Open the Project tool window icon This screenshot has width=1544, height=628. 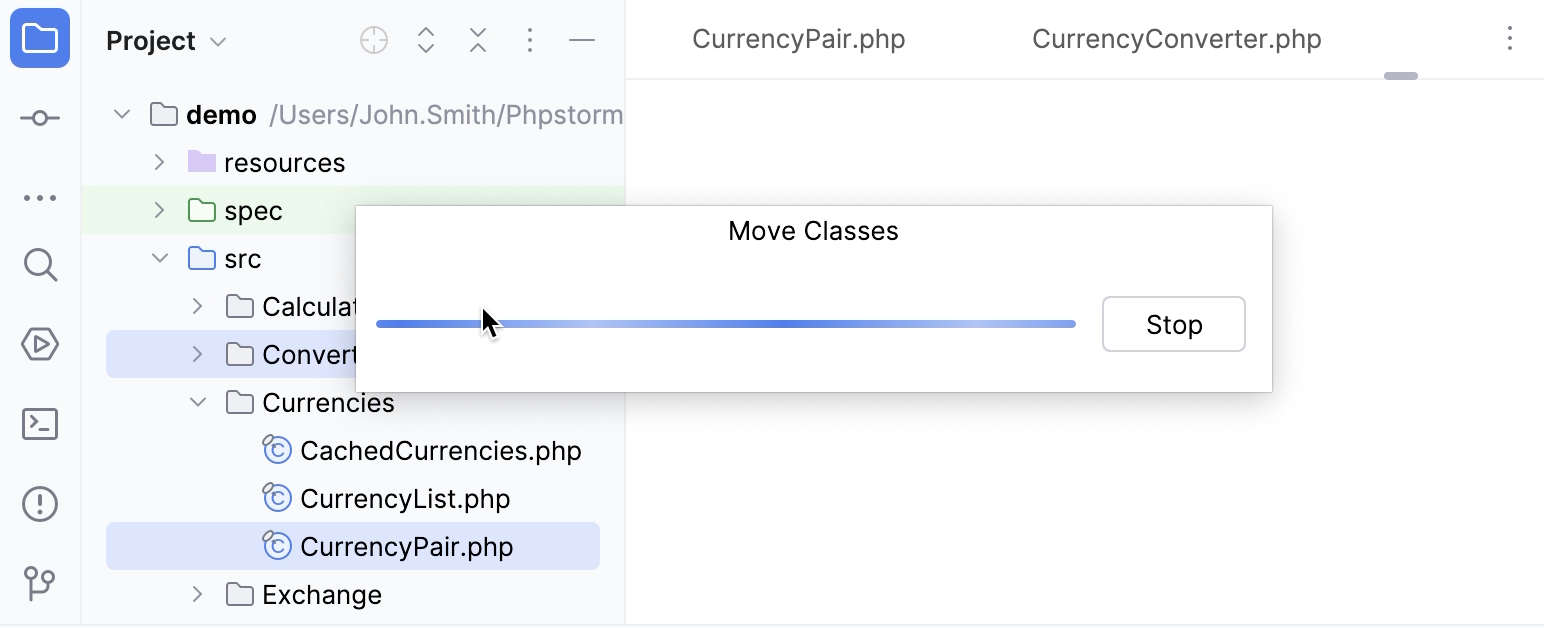coord(40,40)
